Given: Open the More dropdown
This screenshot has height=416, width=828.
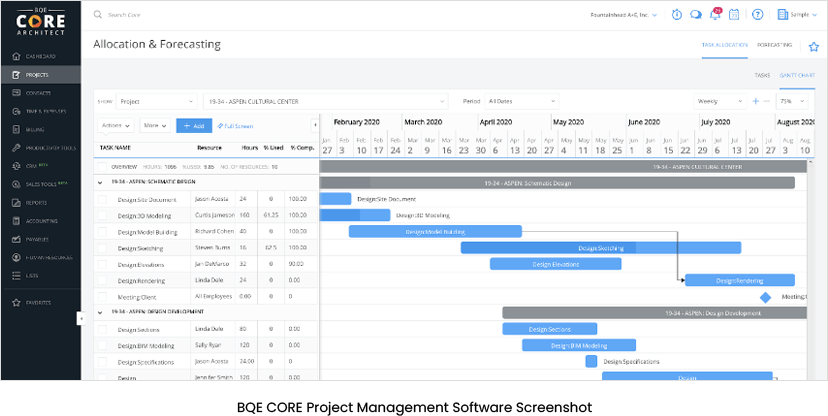Looking at the screenshot, I should pyautogui.click(x=155, y=126).
